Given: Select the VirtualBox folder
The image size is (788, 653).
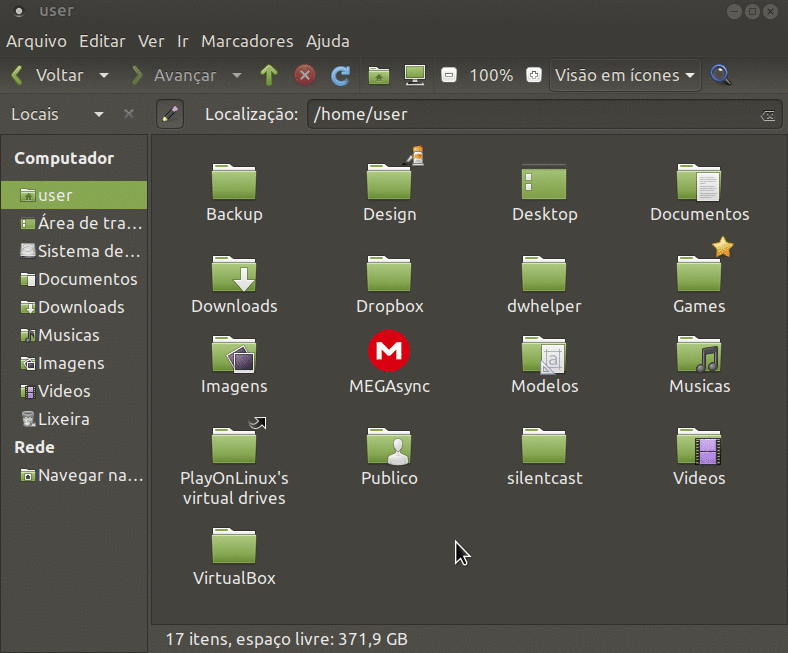Looking at the screenshot, I should (234, 557).
